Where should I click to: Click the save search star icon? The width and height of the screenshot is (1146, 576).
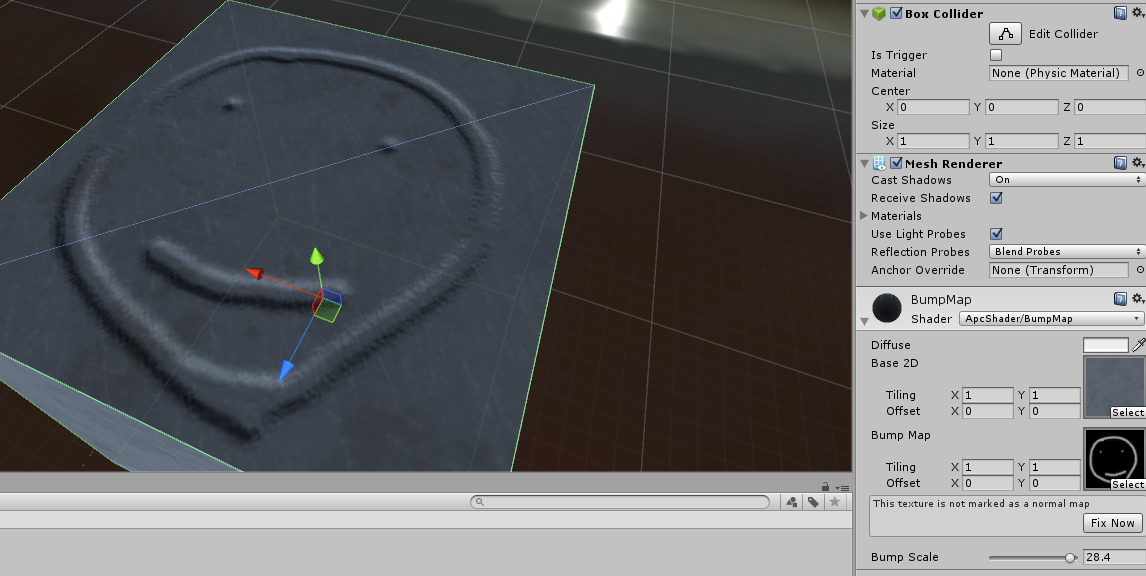[x=835, y=501]
